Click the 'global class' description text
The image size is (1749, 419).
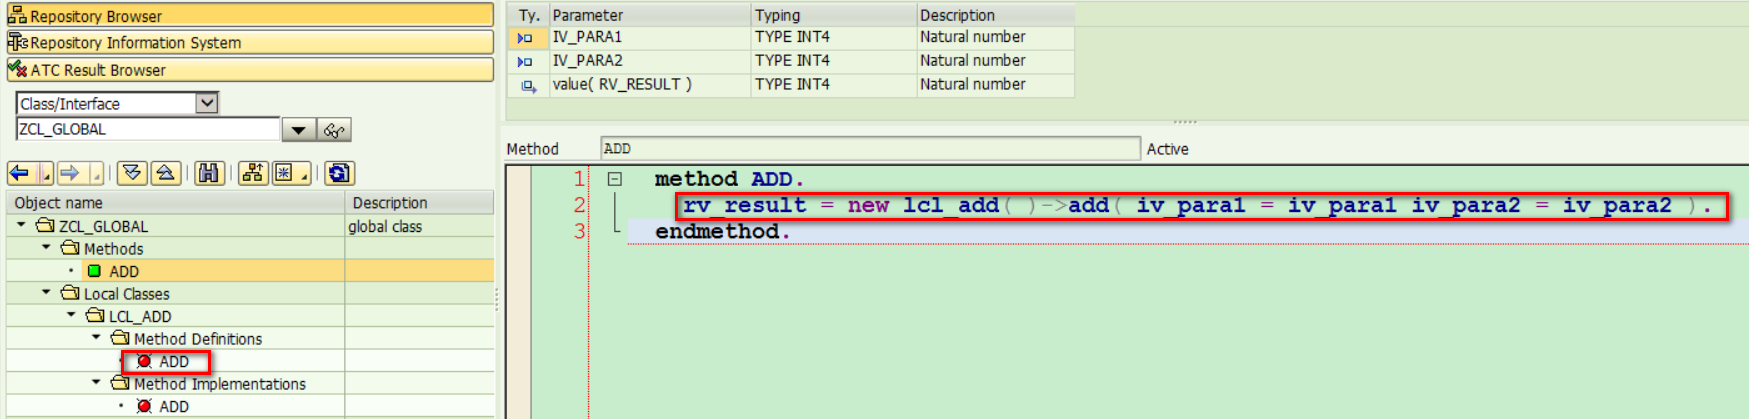tap(385, 227)
